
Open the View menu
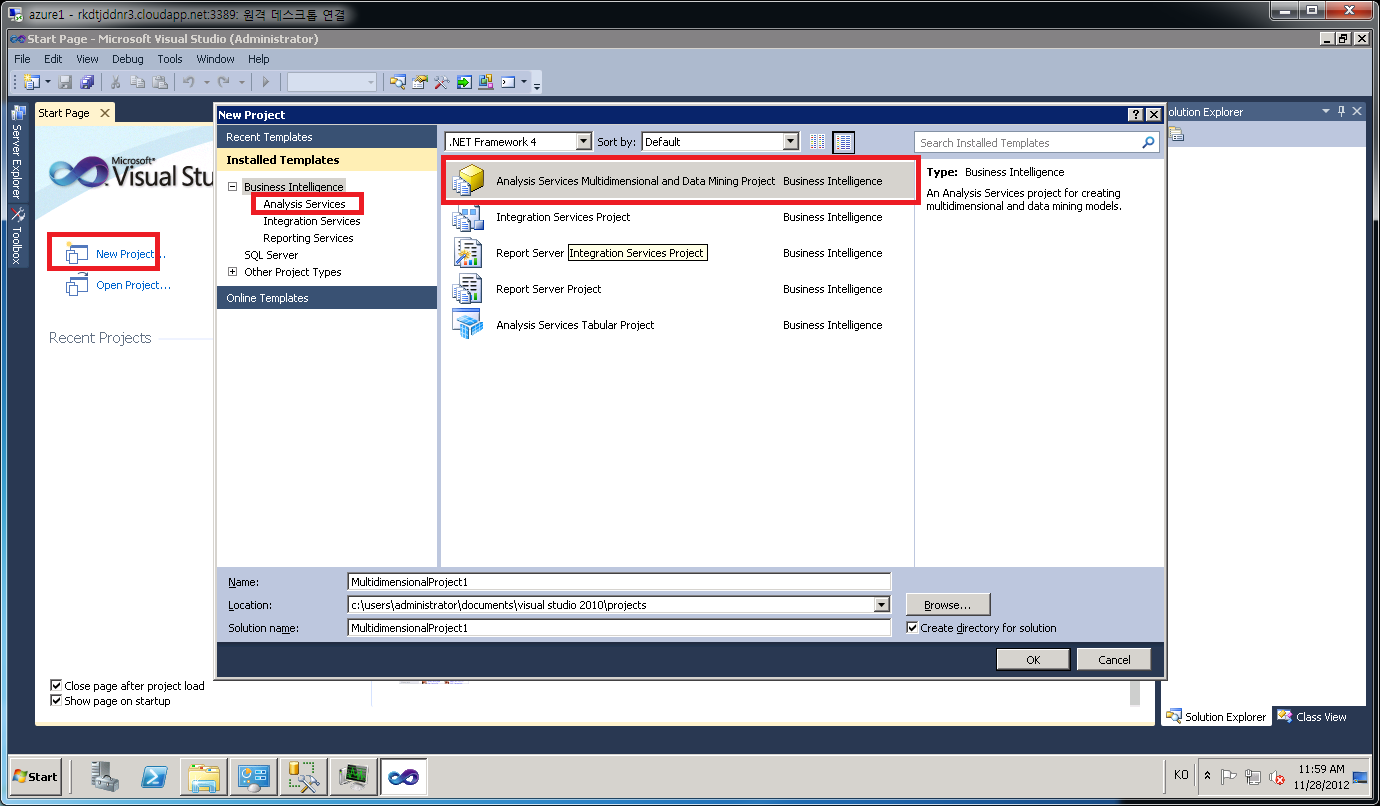pos(88,59)
